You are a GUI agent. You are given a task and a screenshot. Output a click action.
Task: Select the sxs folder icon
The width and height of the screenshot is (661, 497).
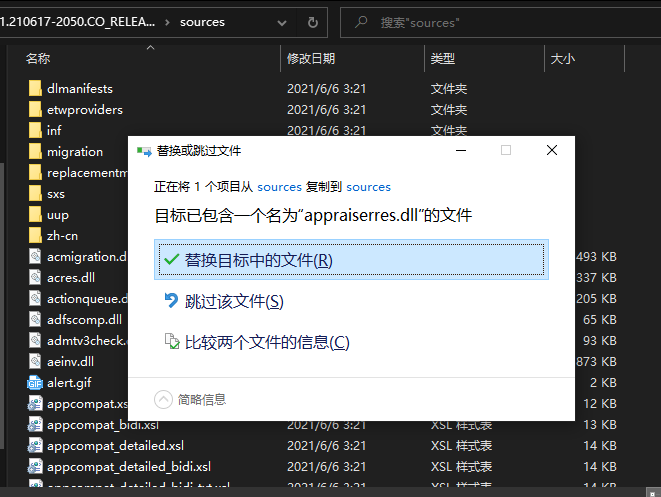[x=35, y=194]
